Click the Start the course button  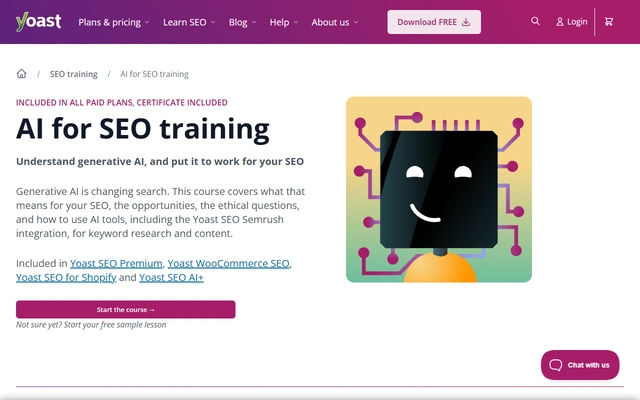pos(126,309)
